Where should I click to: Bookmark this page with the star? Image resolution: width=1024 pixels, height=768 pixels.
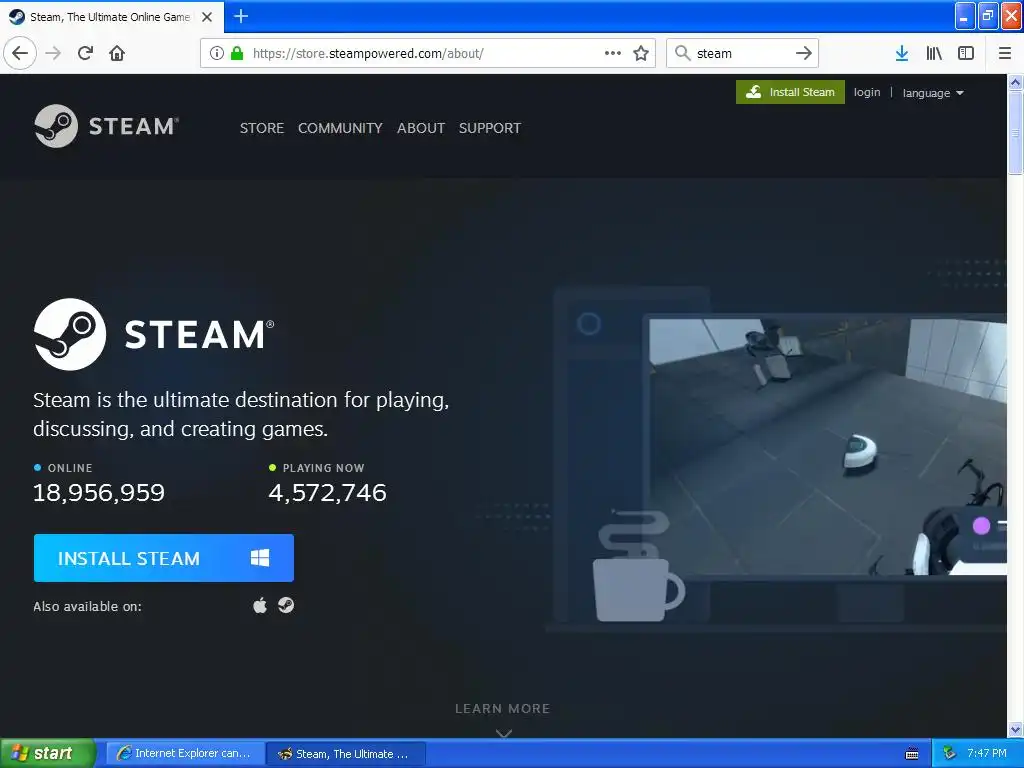641,53
